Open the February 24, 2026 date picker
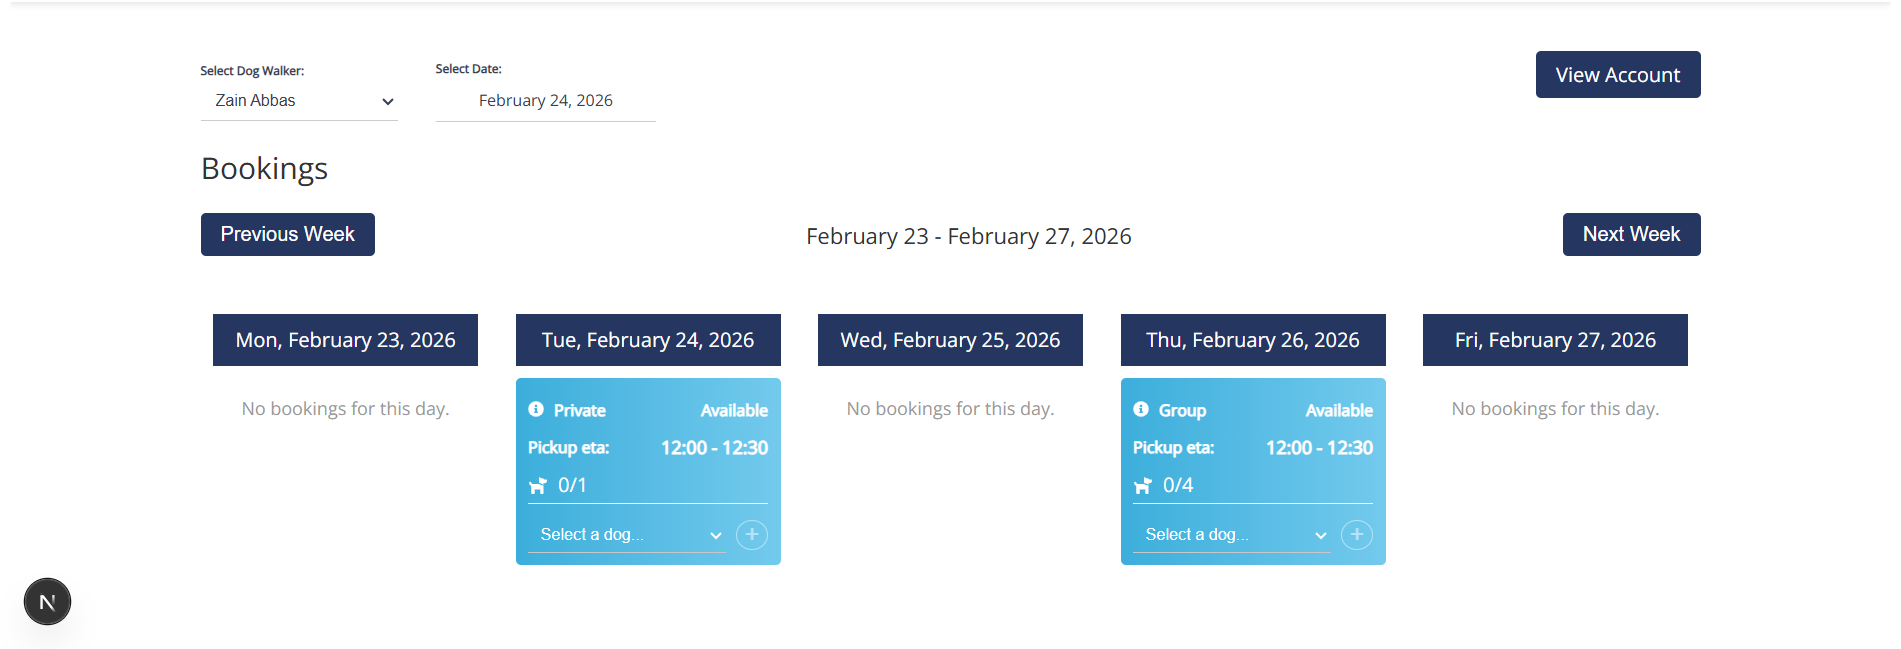This screenshot has height=649, width=1901. [x=546, y=101]
